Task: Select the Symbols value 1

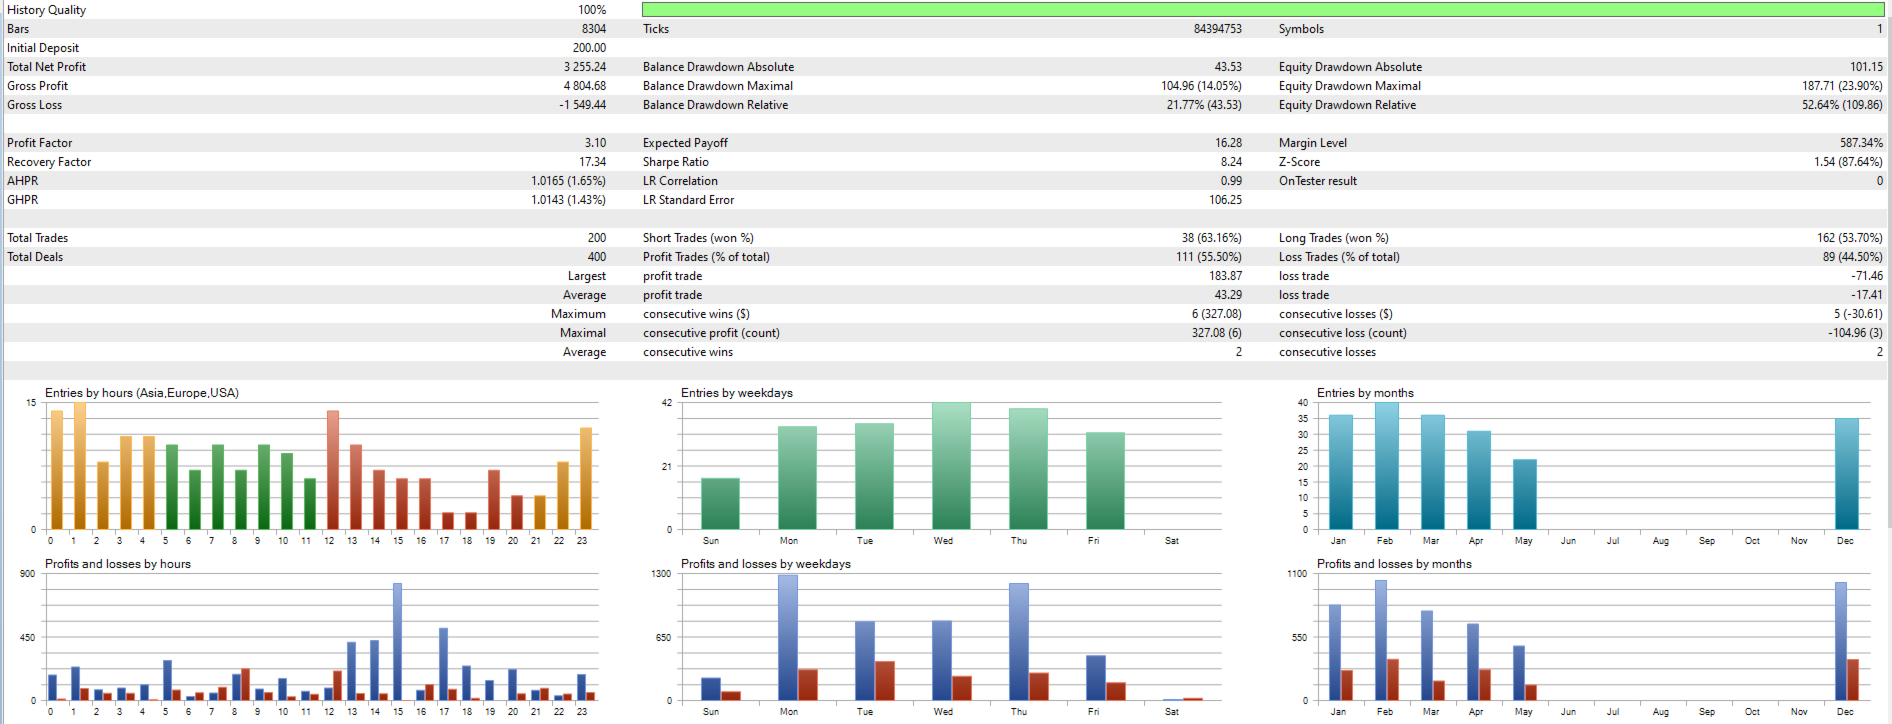Action: pos(1880,29)
